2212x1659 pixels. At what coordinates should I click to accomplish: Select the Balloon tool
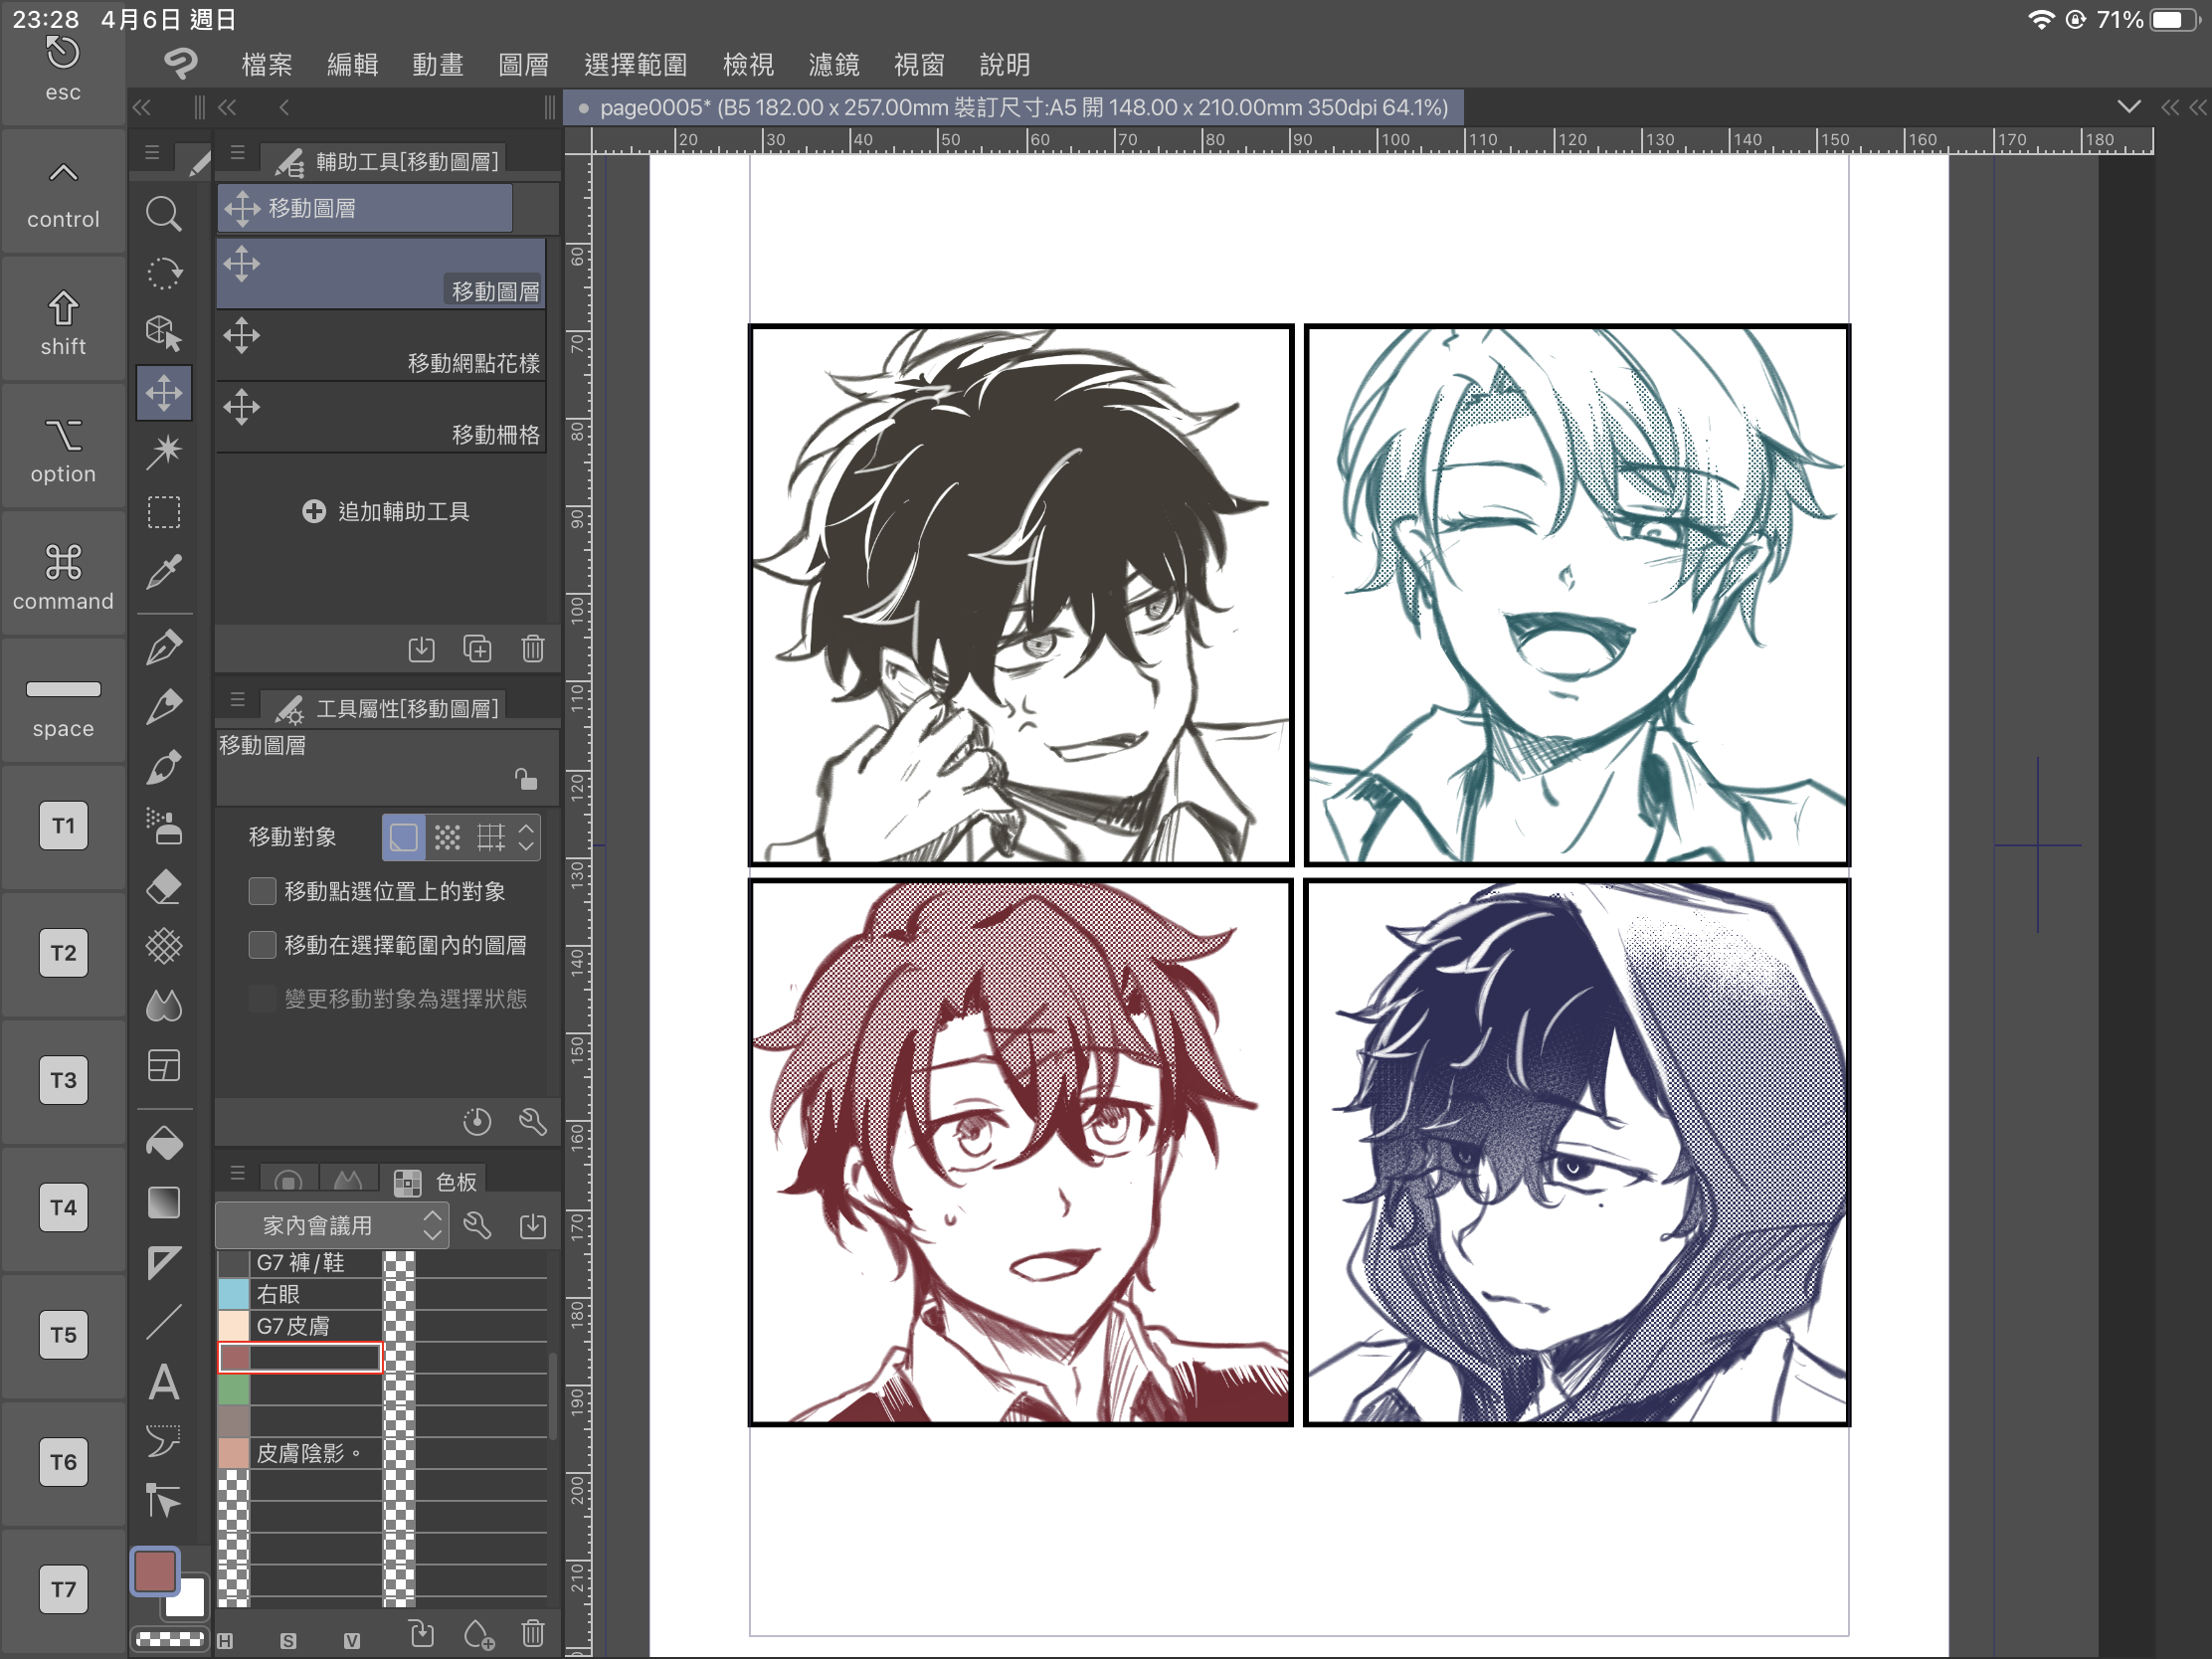163,1441
